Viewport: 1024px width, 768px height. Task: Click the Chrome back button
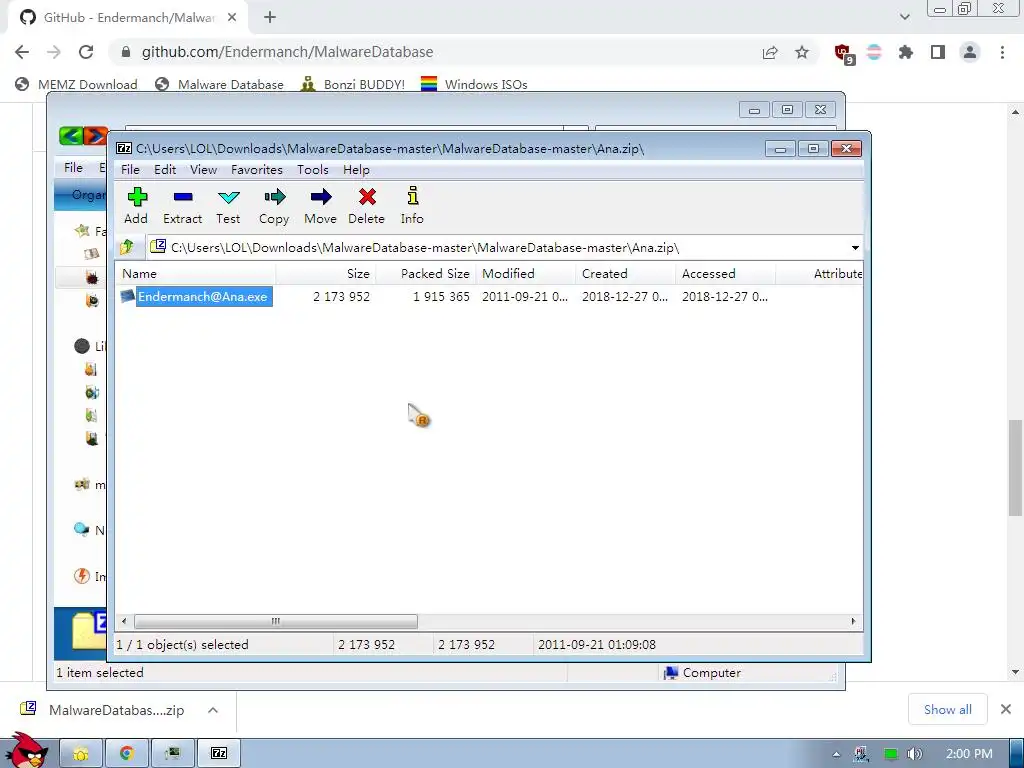tap(22, 52)
